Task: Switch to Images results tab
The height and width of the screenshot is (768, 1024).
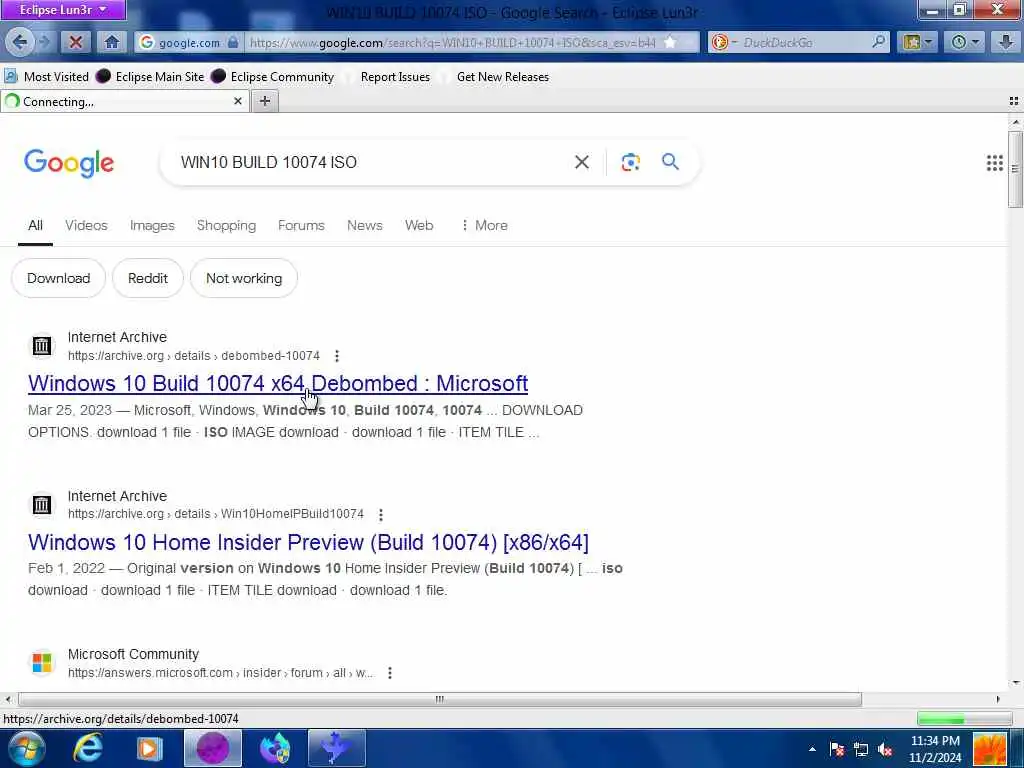Action: pyautogui.click(x=152, y=225)
